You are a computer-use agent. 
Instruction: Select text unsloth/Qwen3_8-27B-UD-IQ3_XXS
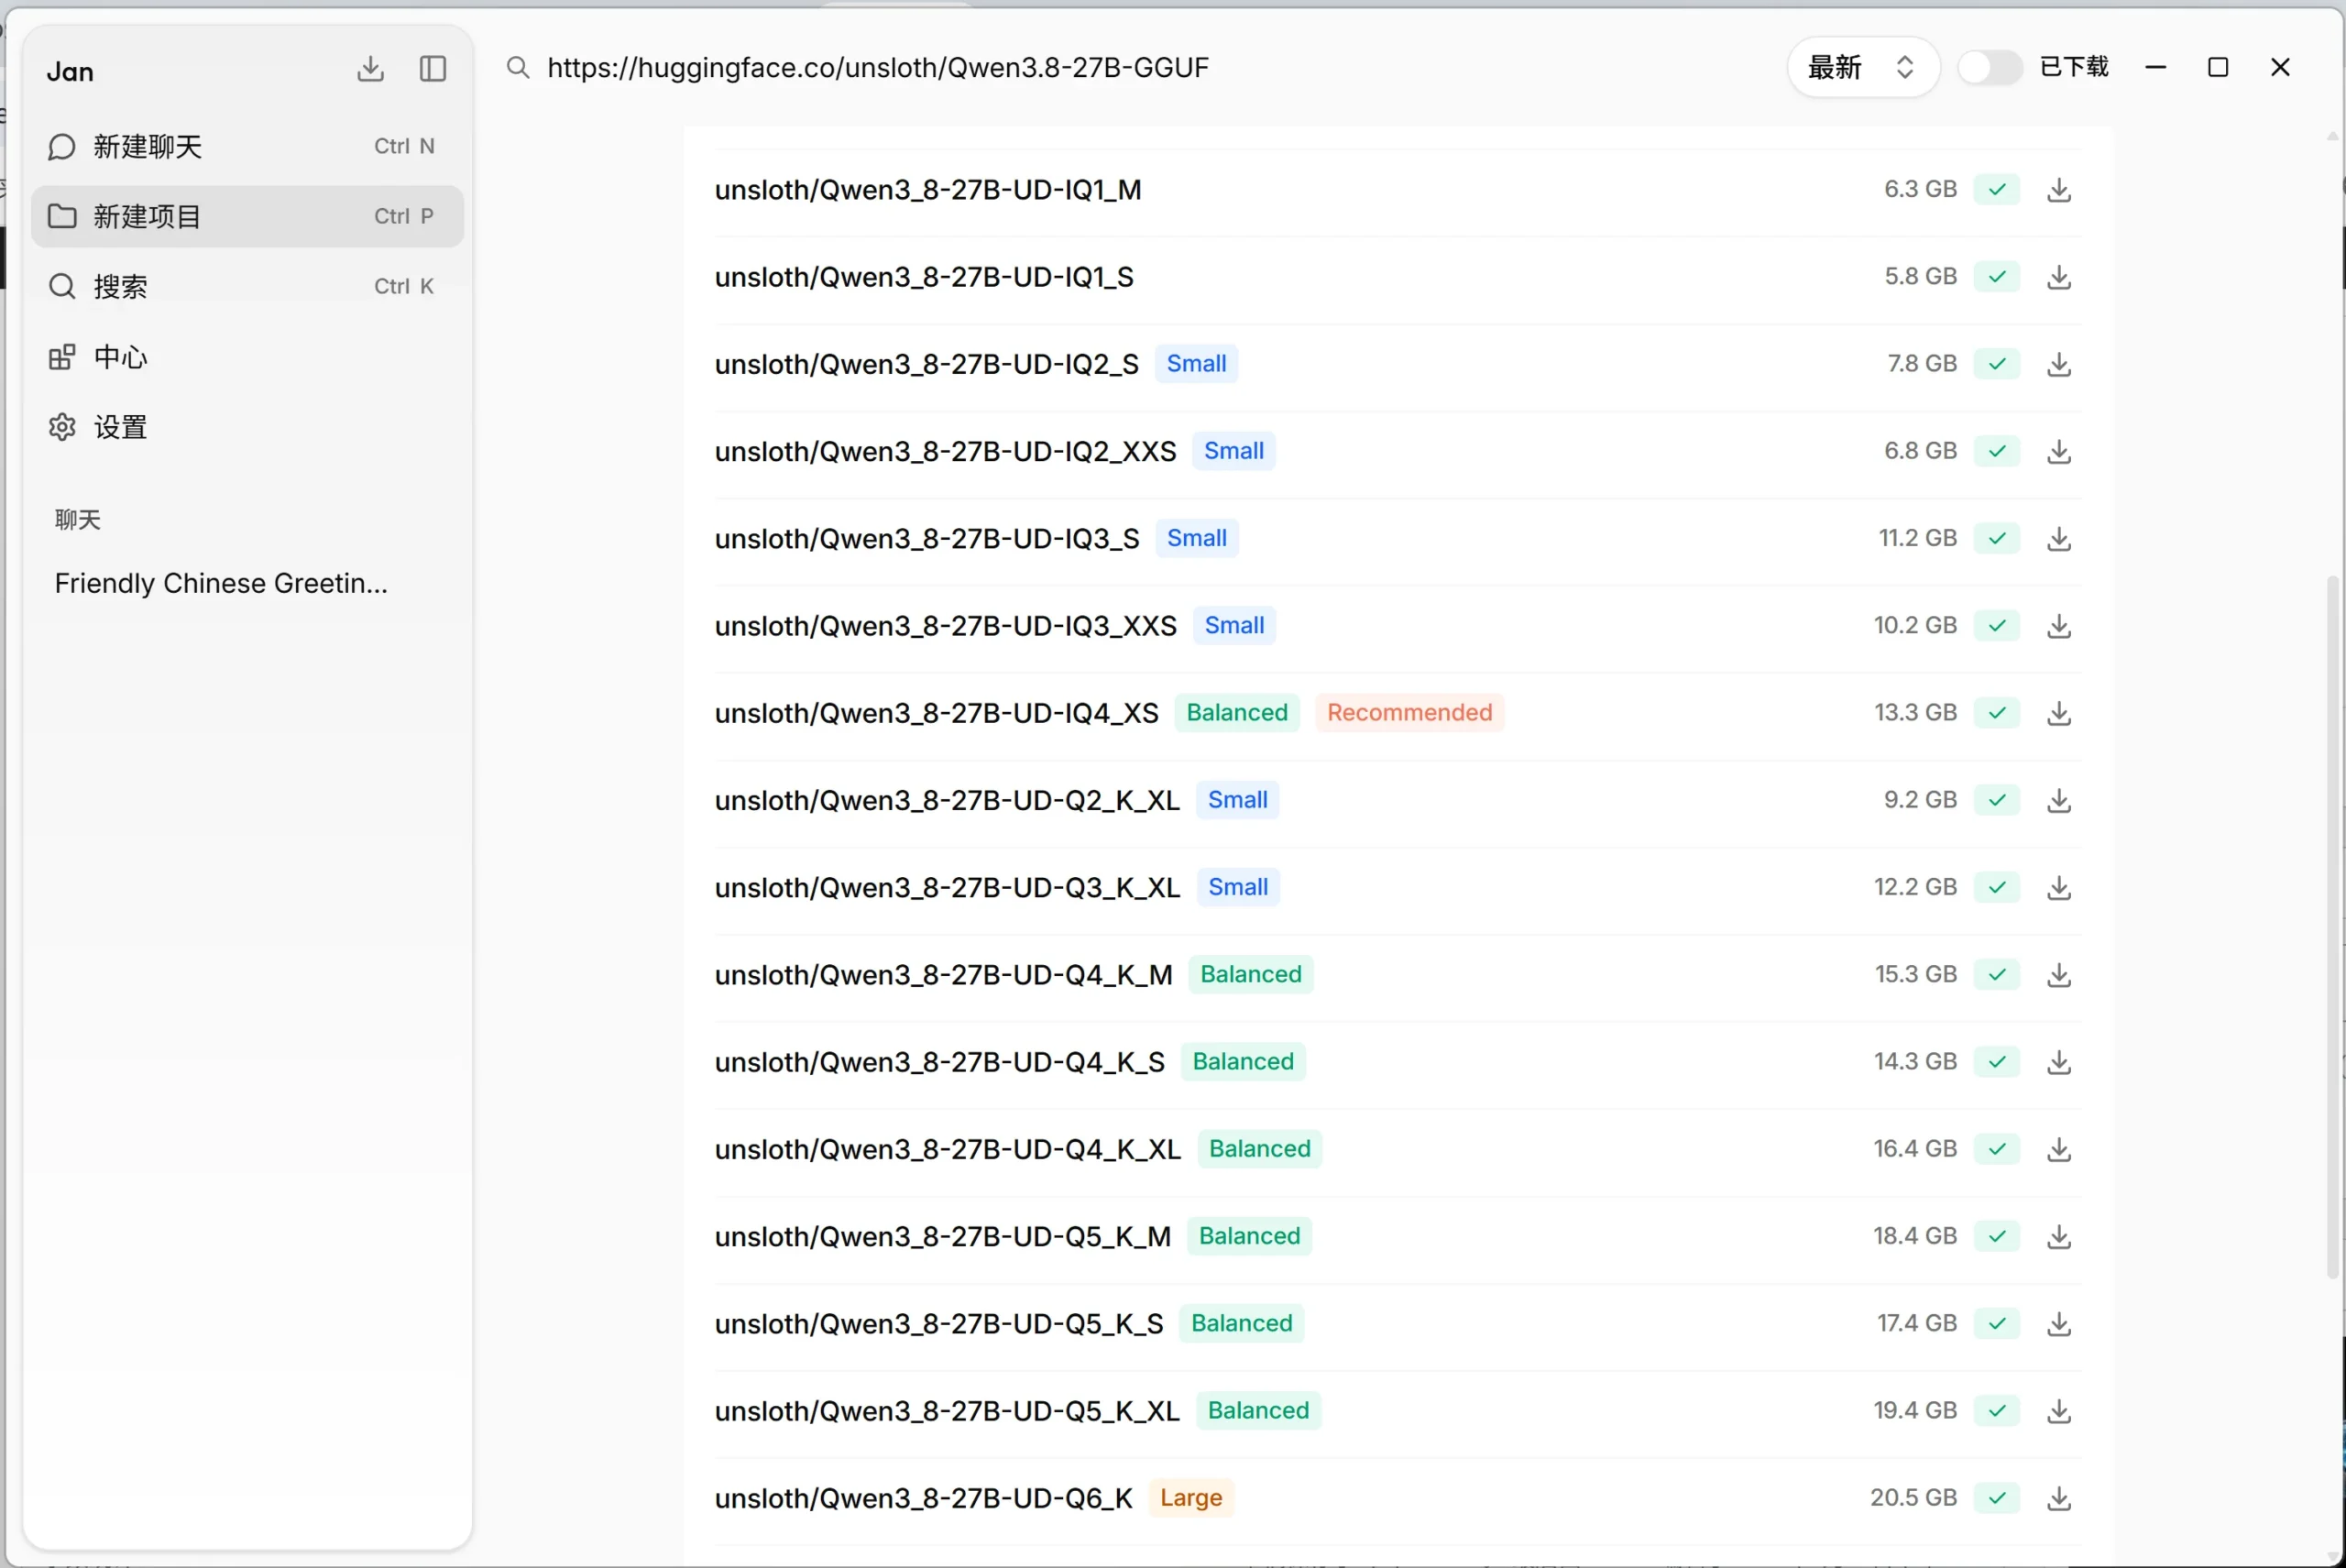(x=946, y=626)
